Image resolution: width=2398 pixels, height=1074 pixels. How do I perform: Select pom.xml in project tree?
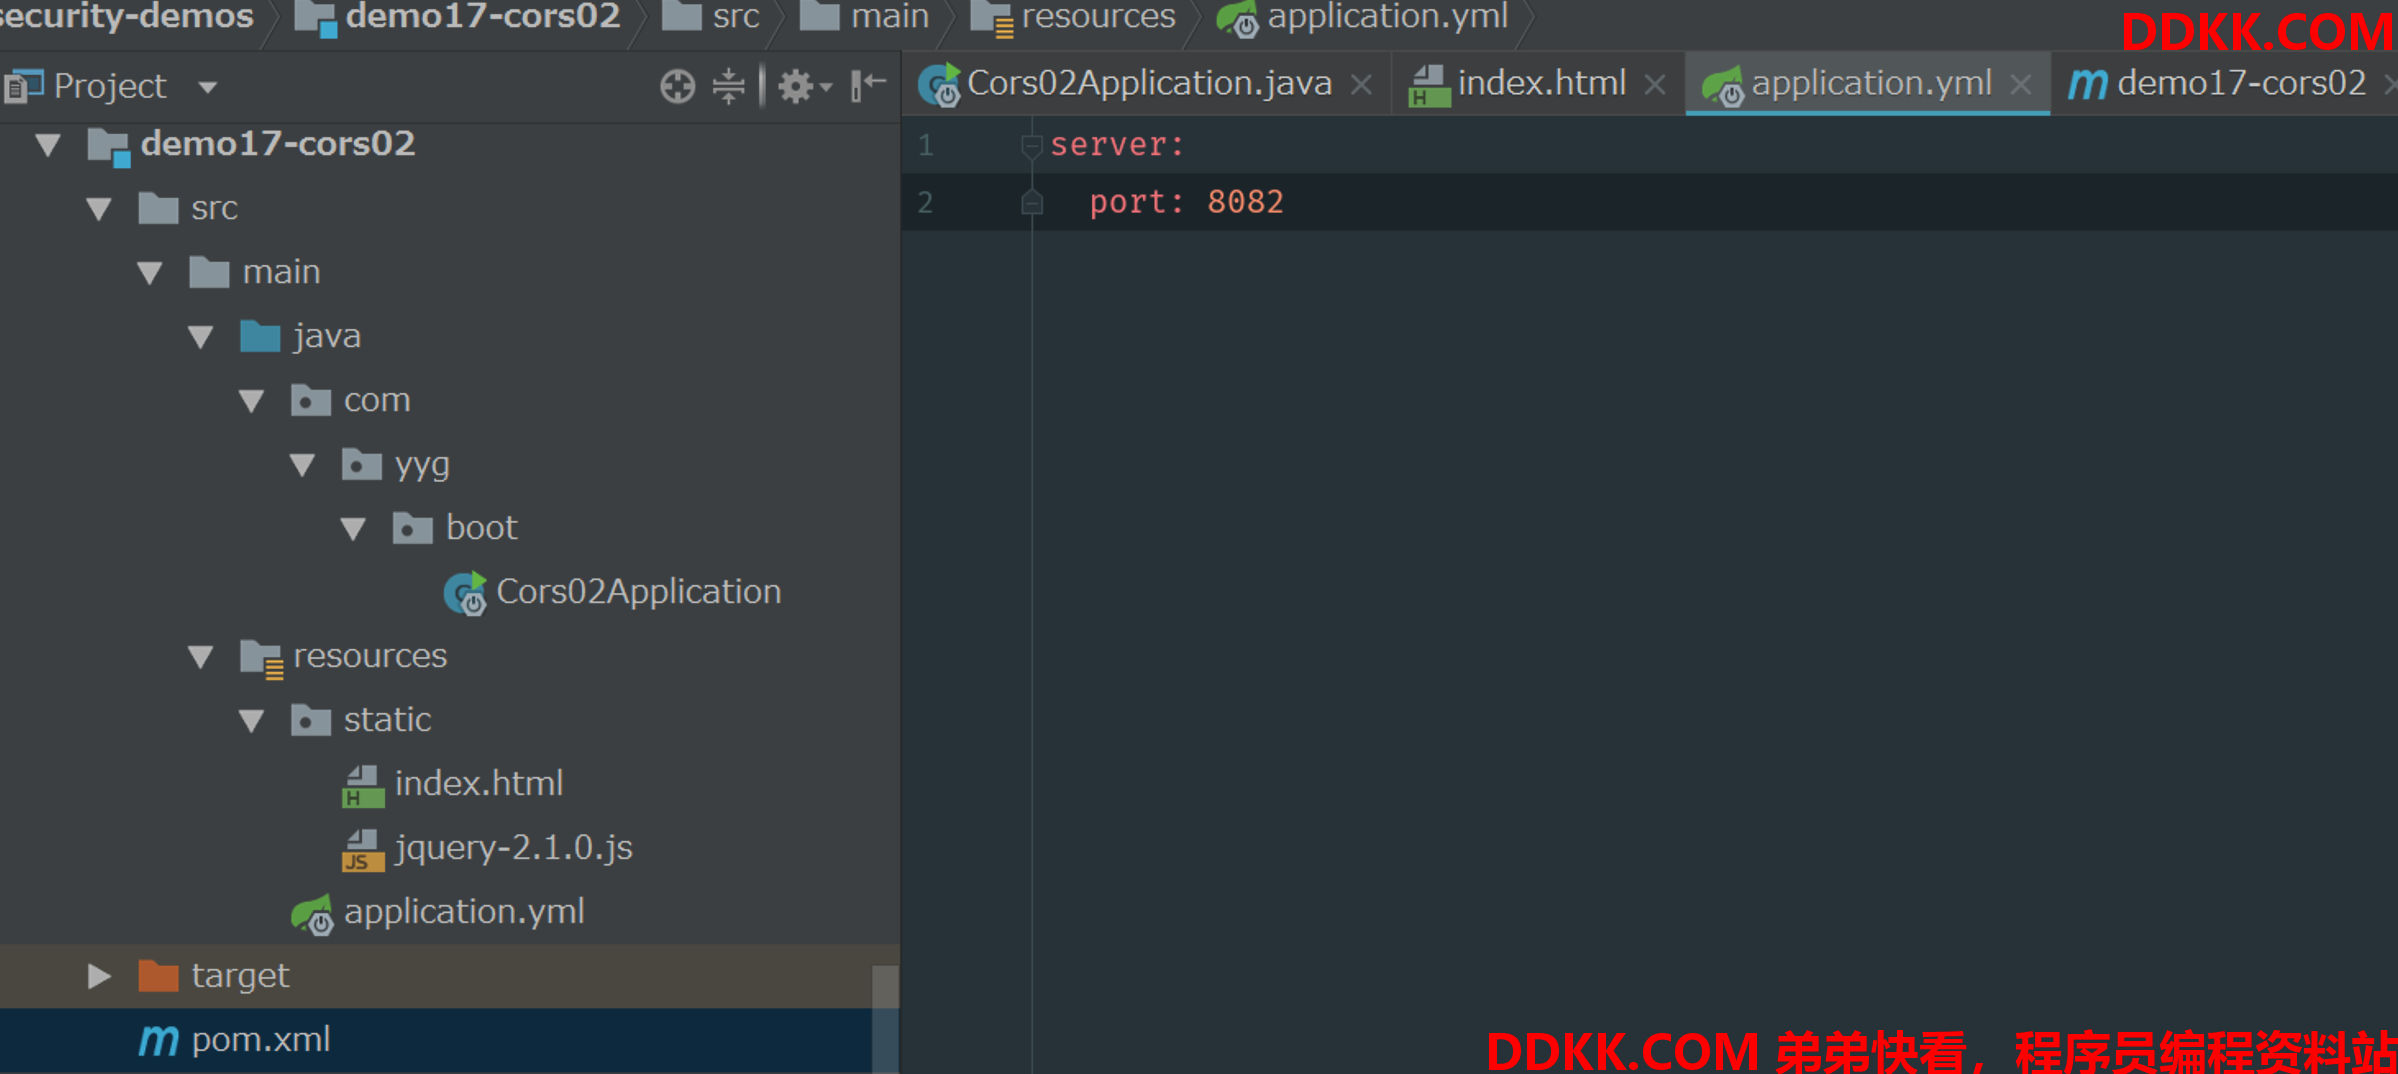[261, 1040]
